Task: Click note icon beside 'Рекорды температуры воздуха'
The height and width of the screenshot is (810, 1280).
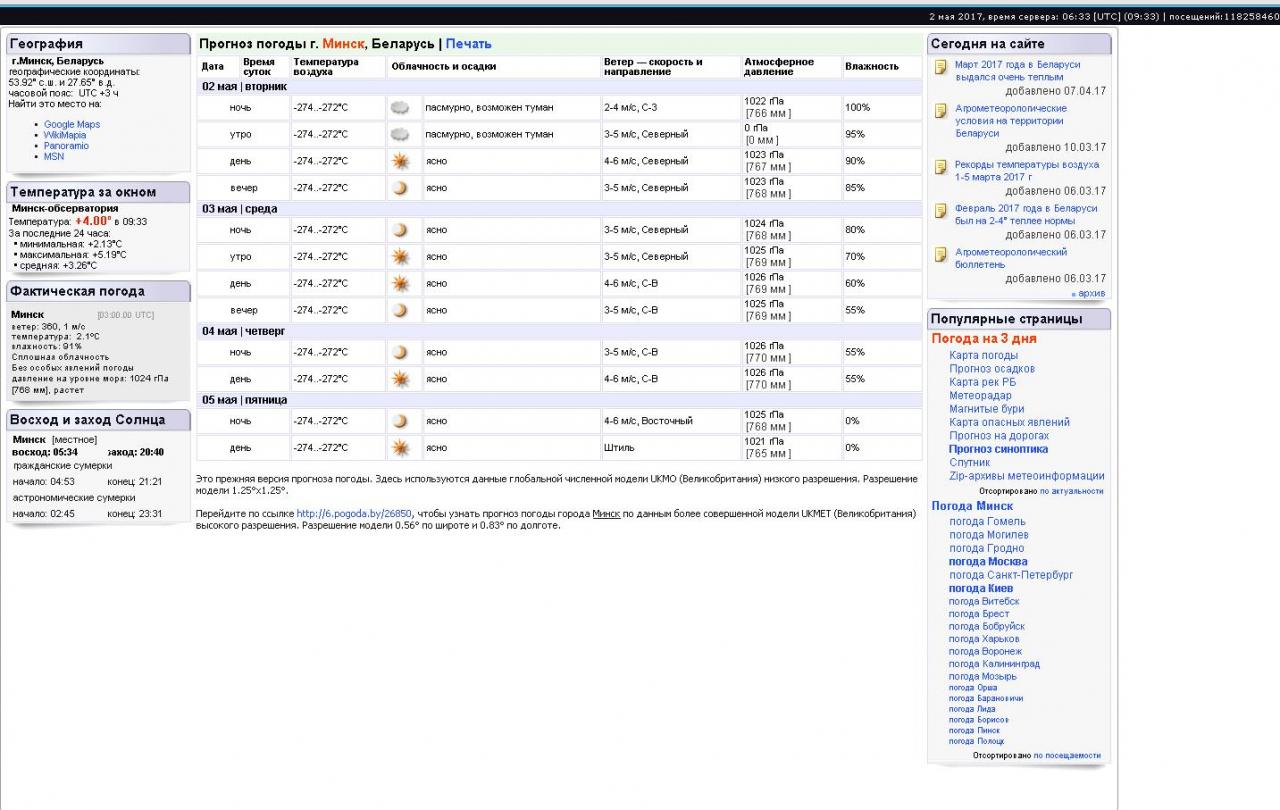Action: 940,167
